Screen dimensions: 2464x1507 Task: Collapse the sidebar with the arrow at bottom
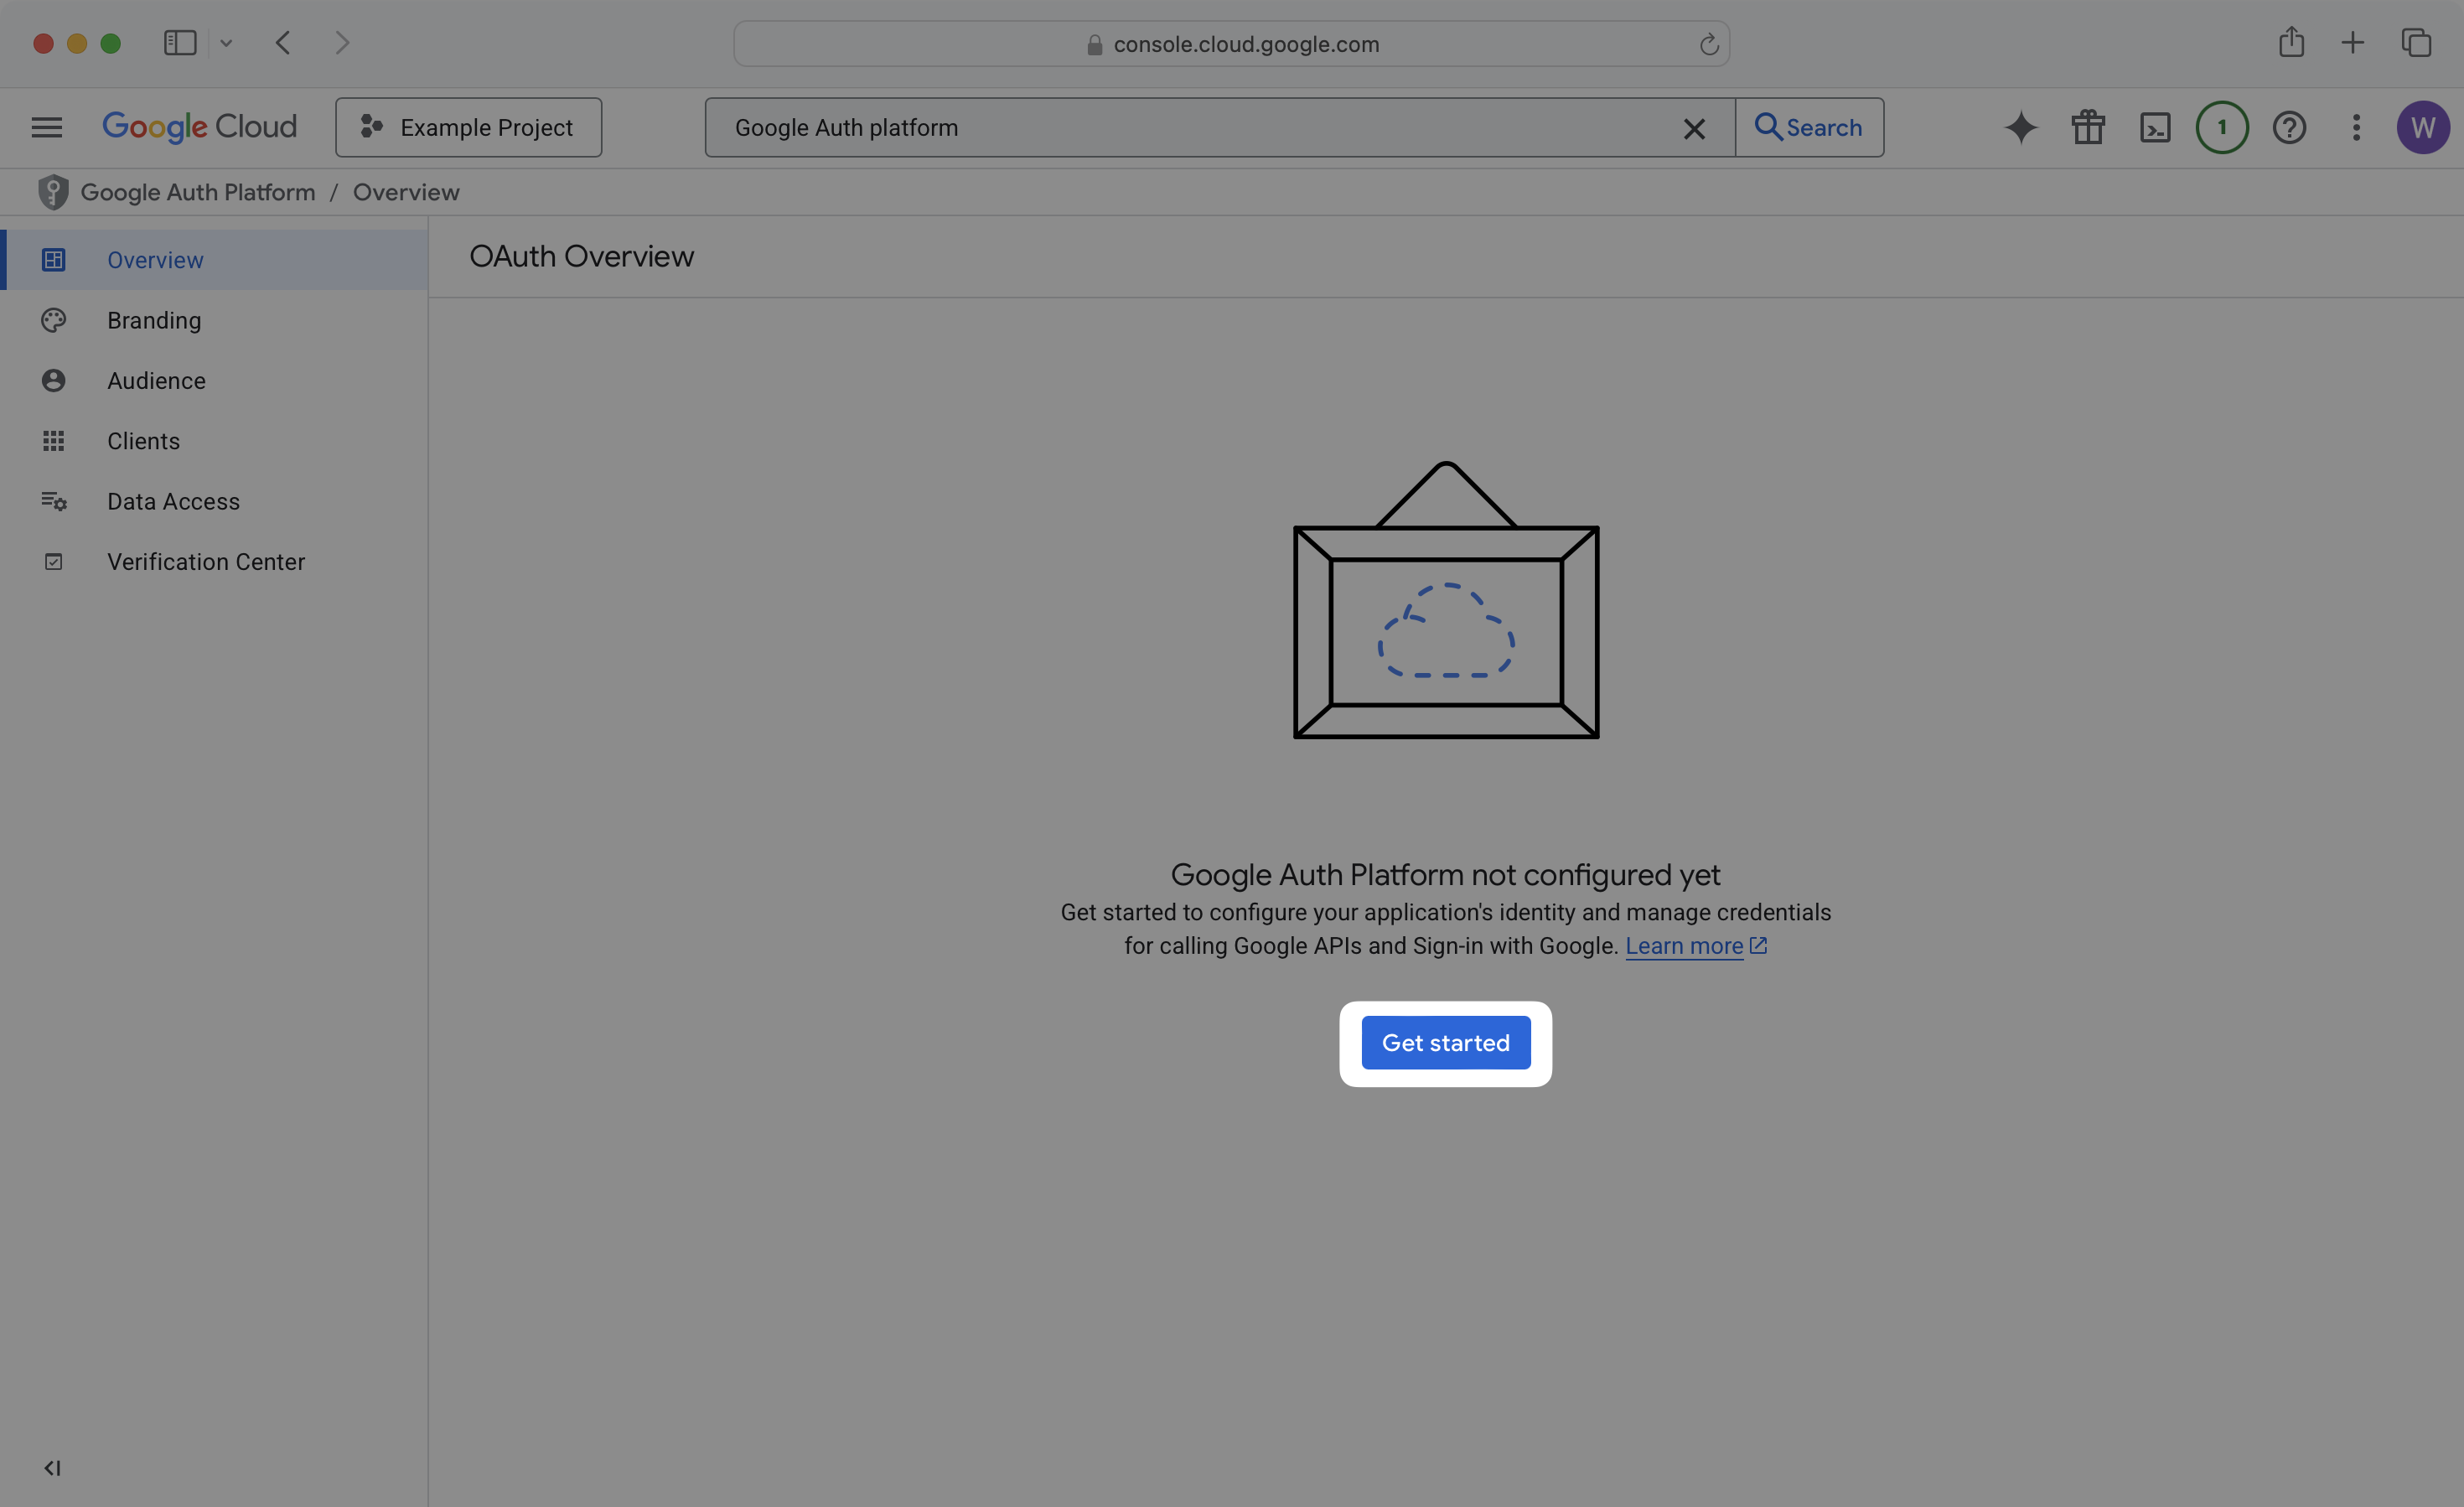53,1467
